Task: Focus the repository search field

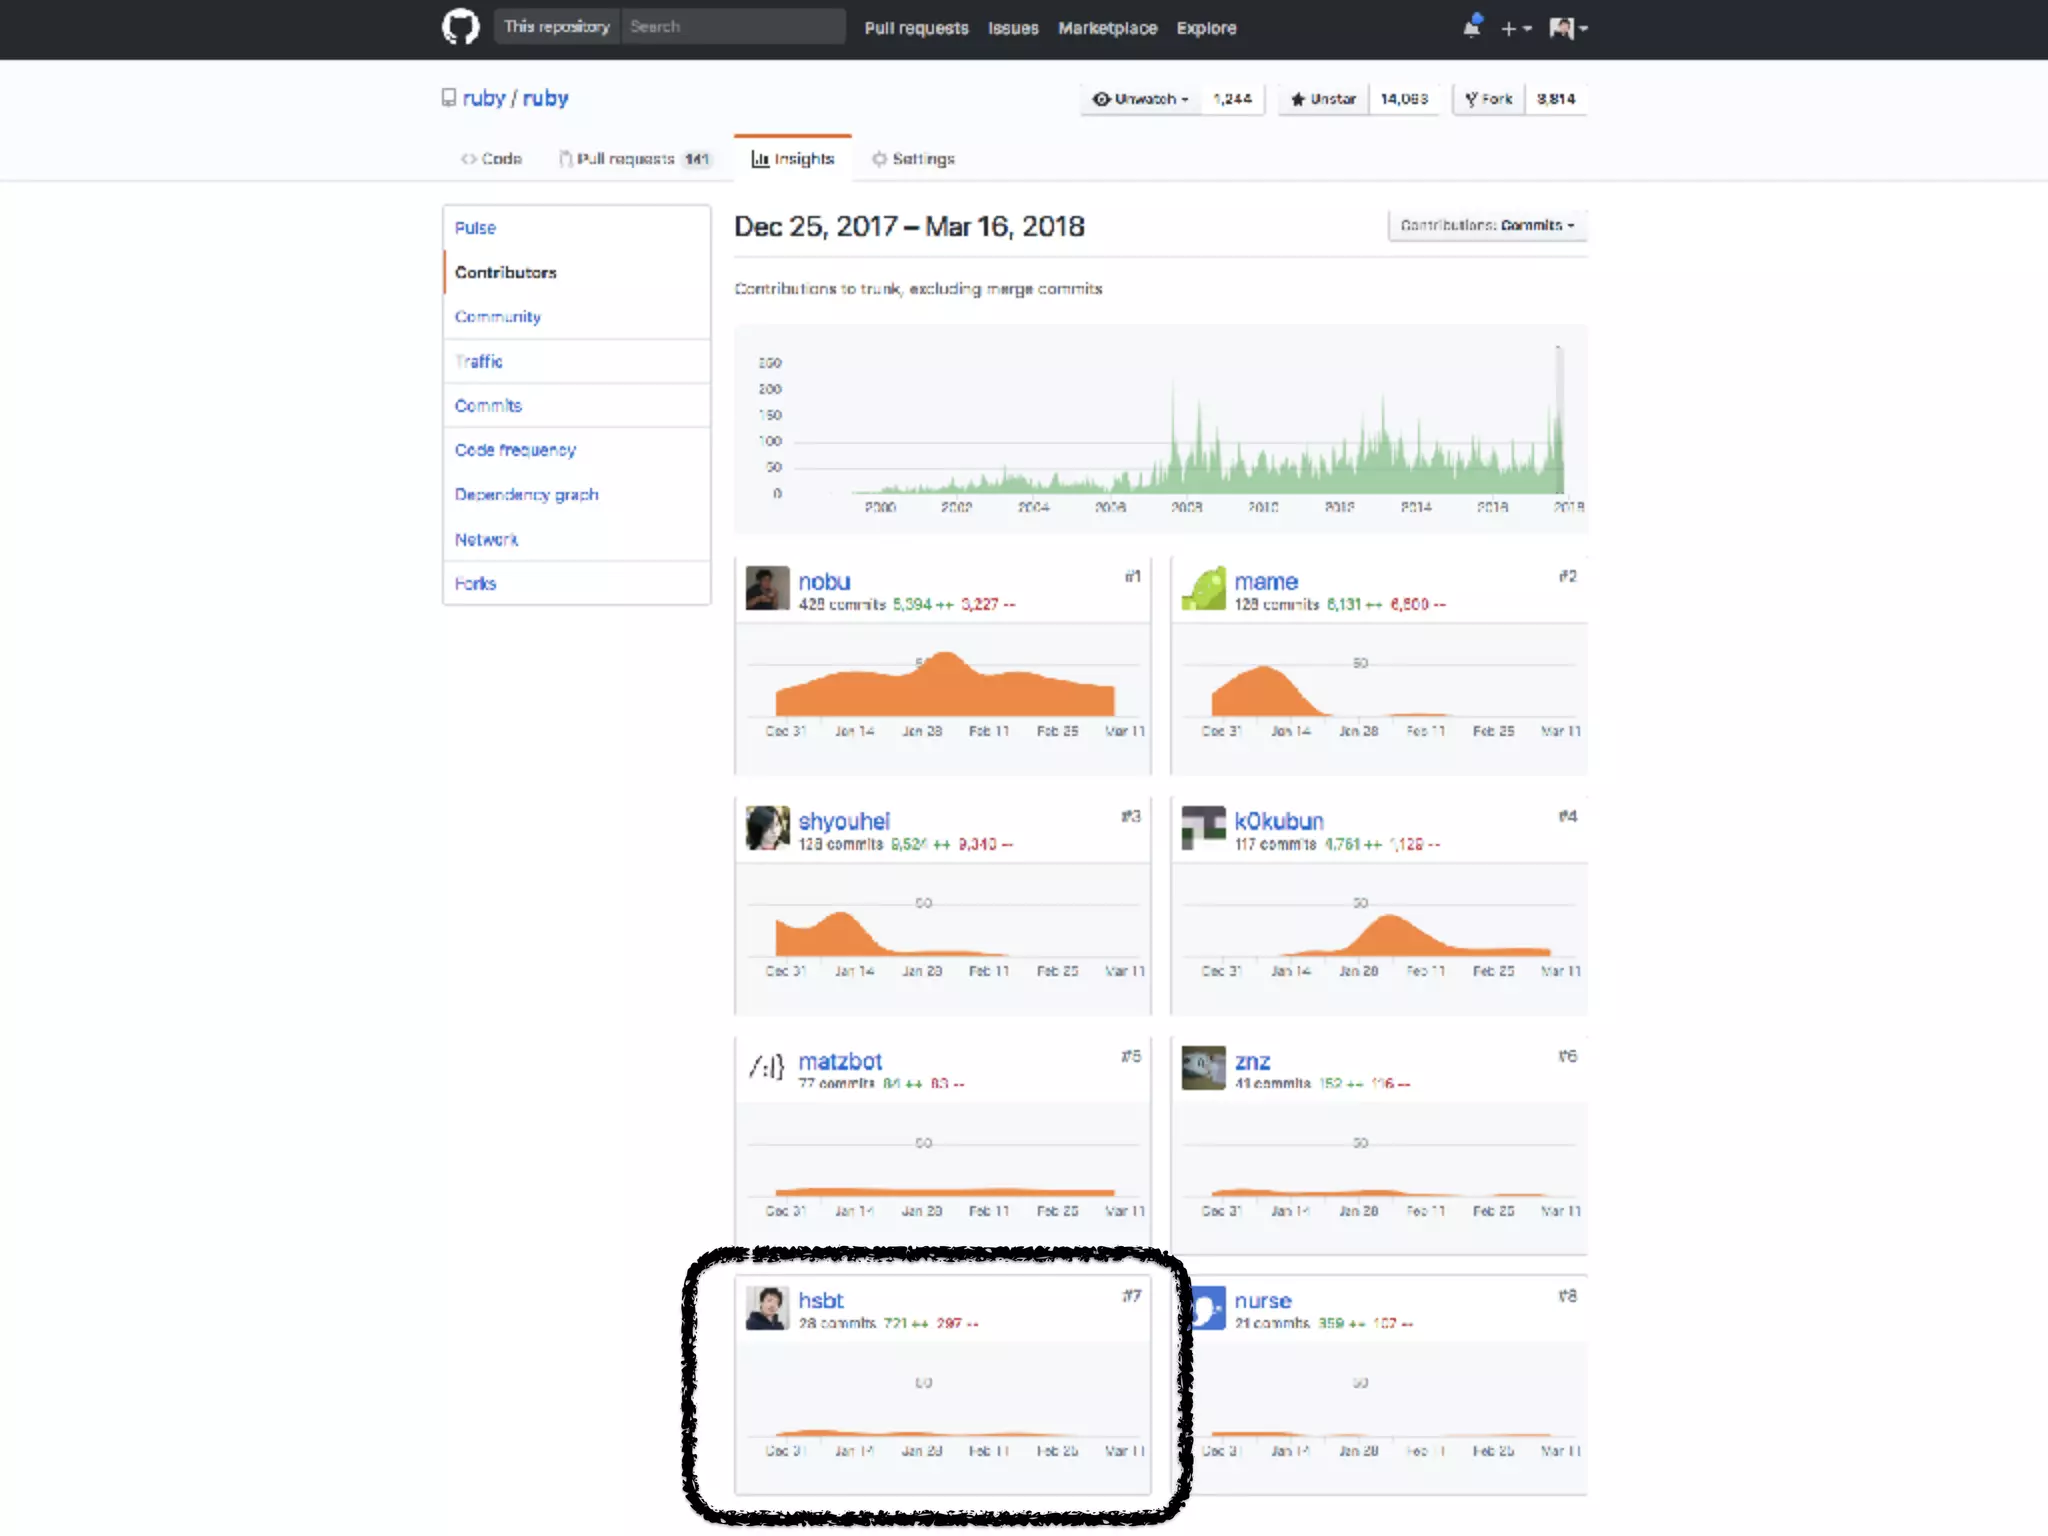Action: [732, 27]
